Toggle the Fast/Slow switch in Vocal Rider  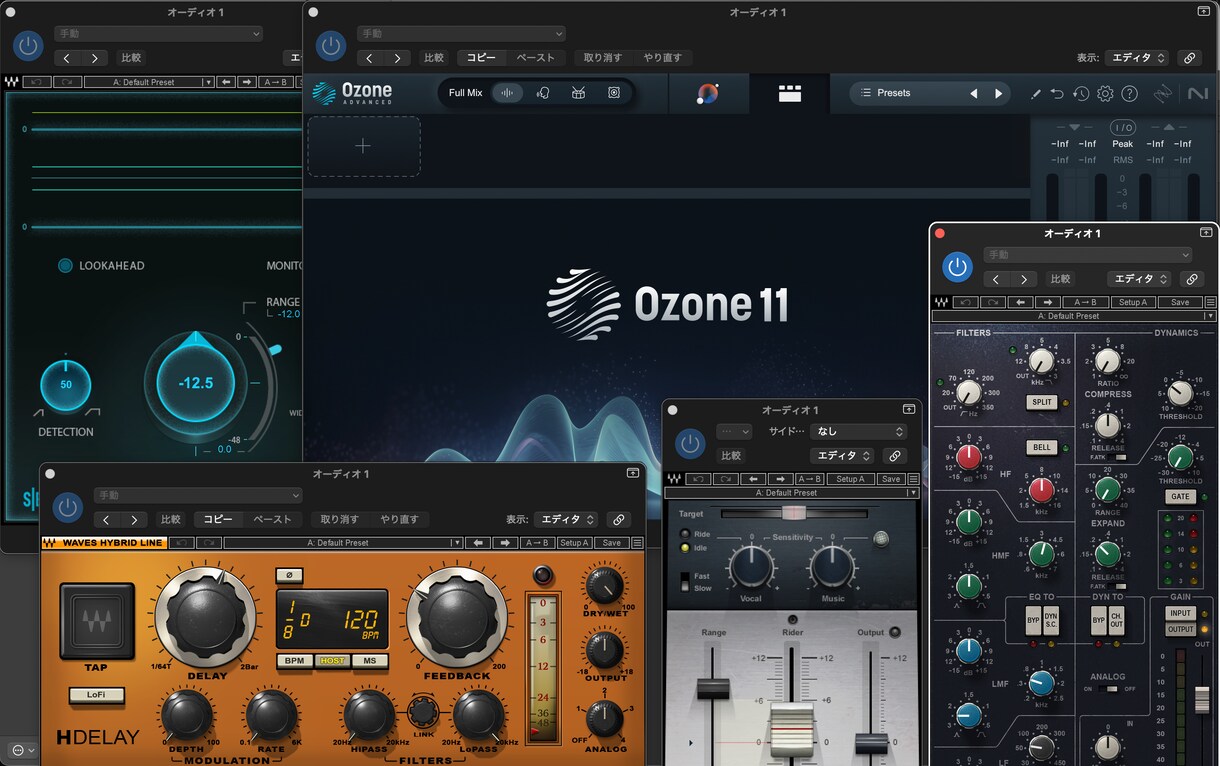(x=685, y=582)
